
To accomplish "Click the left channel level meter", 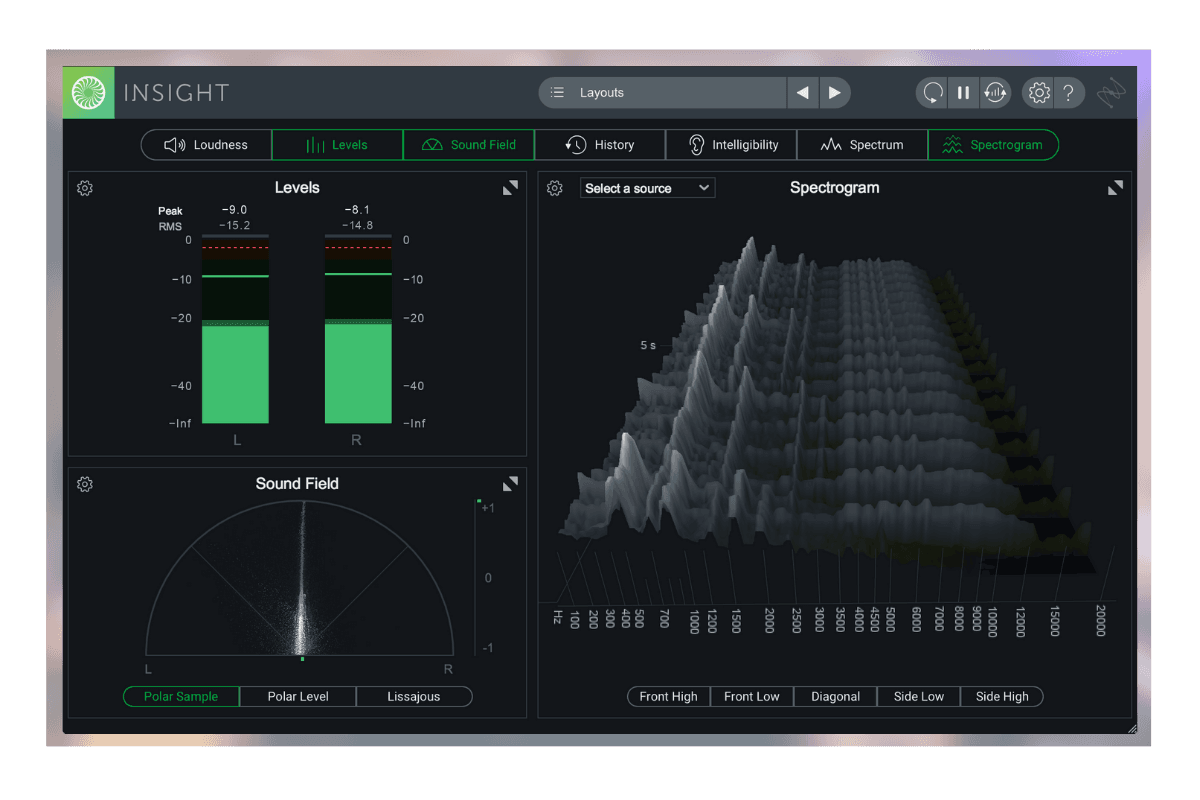I will pyautogui.click(x=235, y=329).
